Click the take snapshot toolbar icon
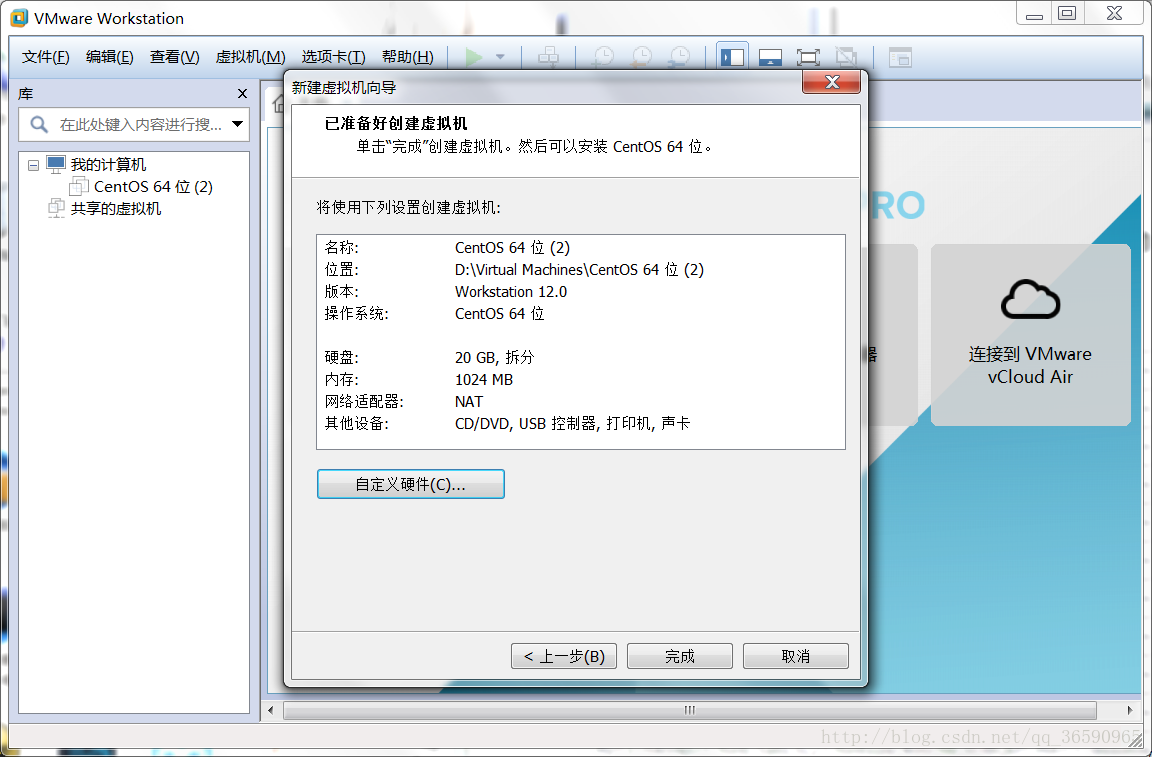 coord(603,57)
